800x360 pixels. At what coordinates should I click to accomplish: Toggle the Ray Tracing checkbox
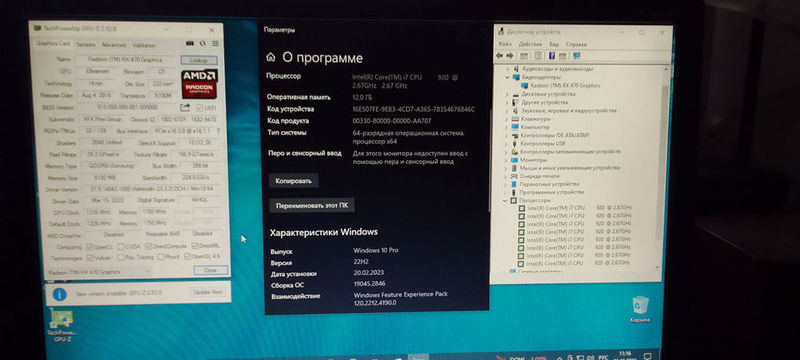click(x=121, y=258)
